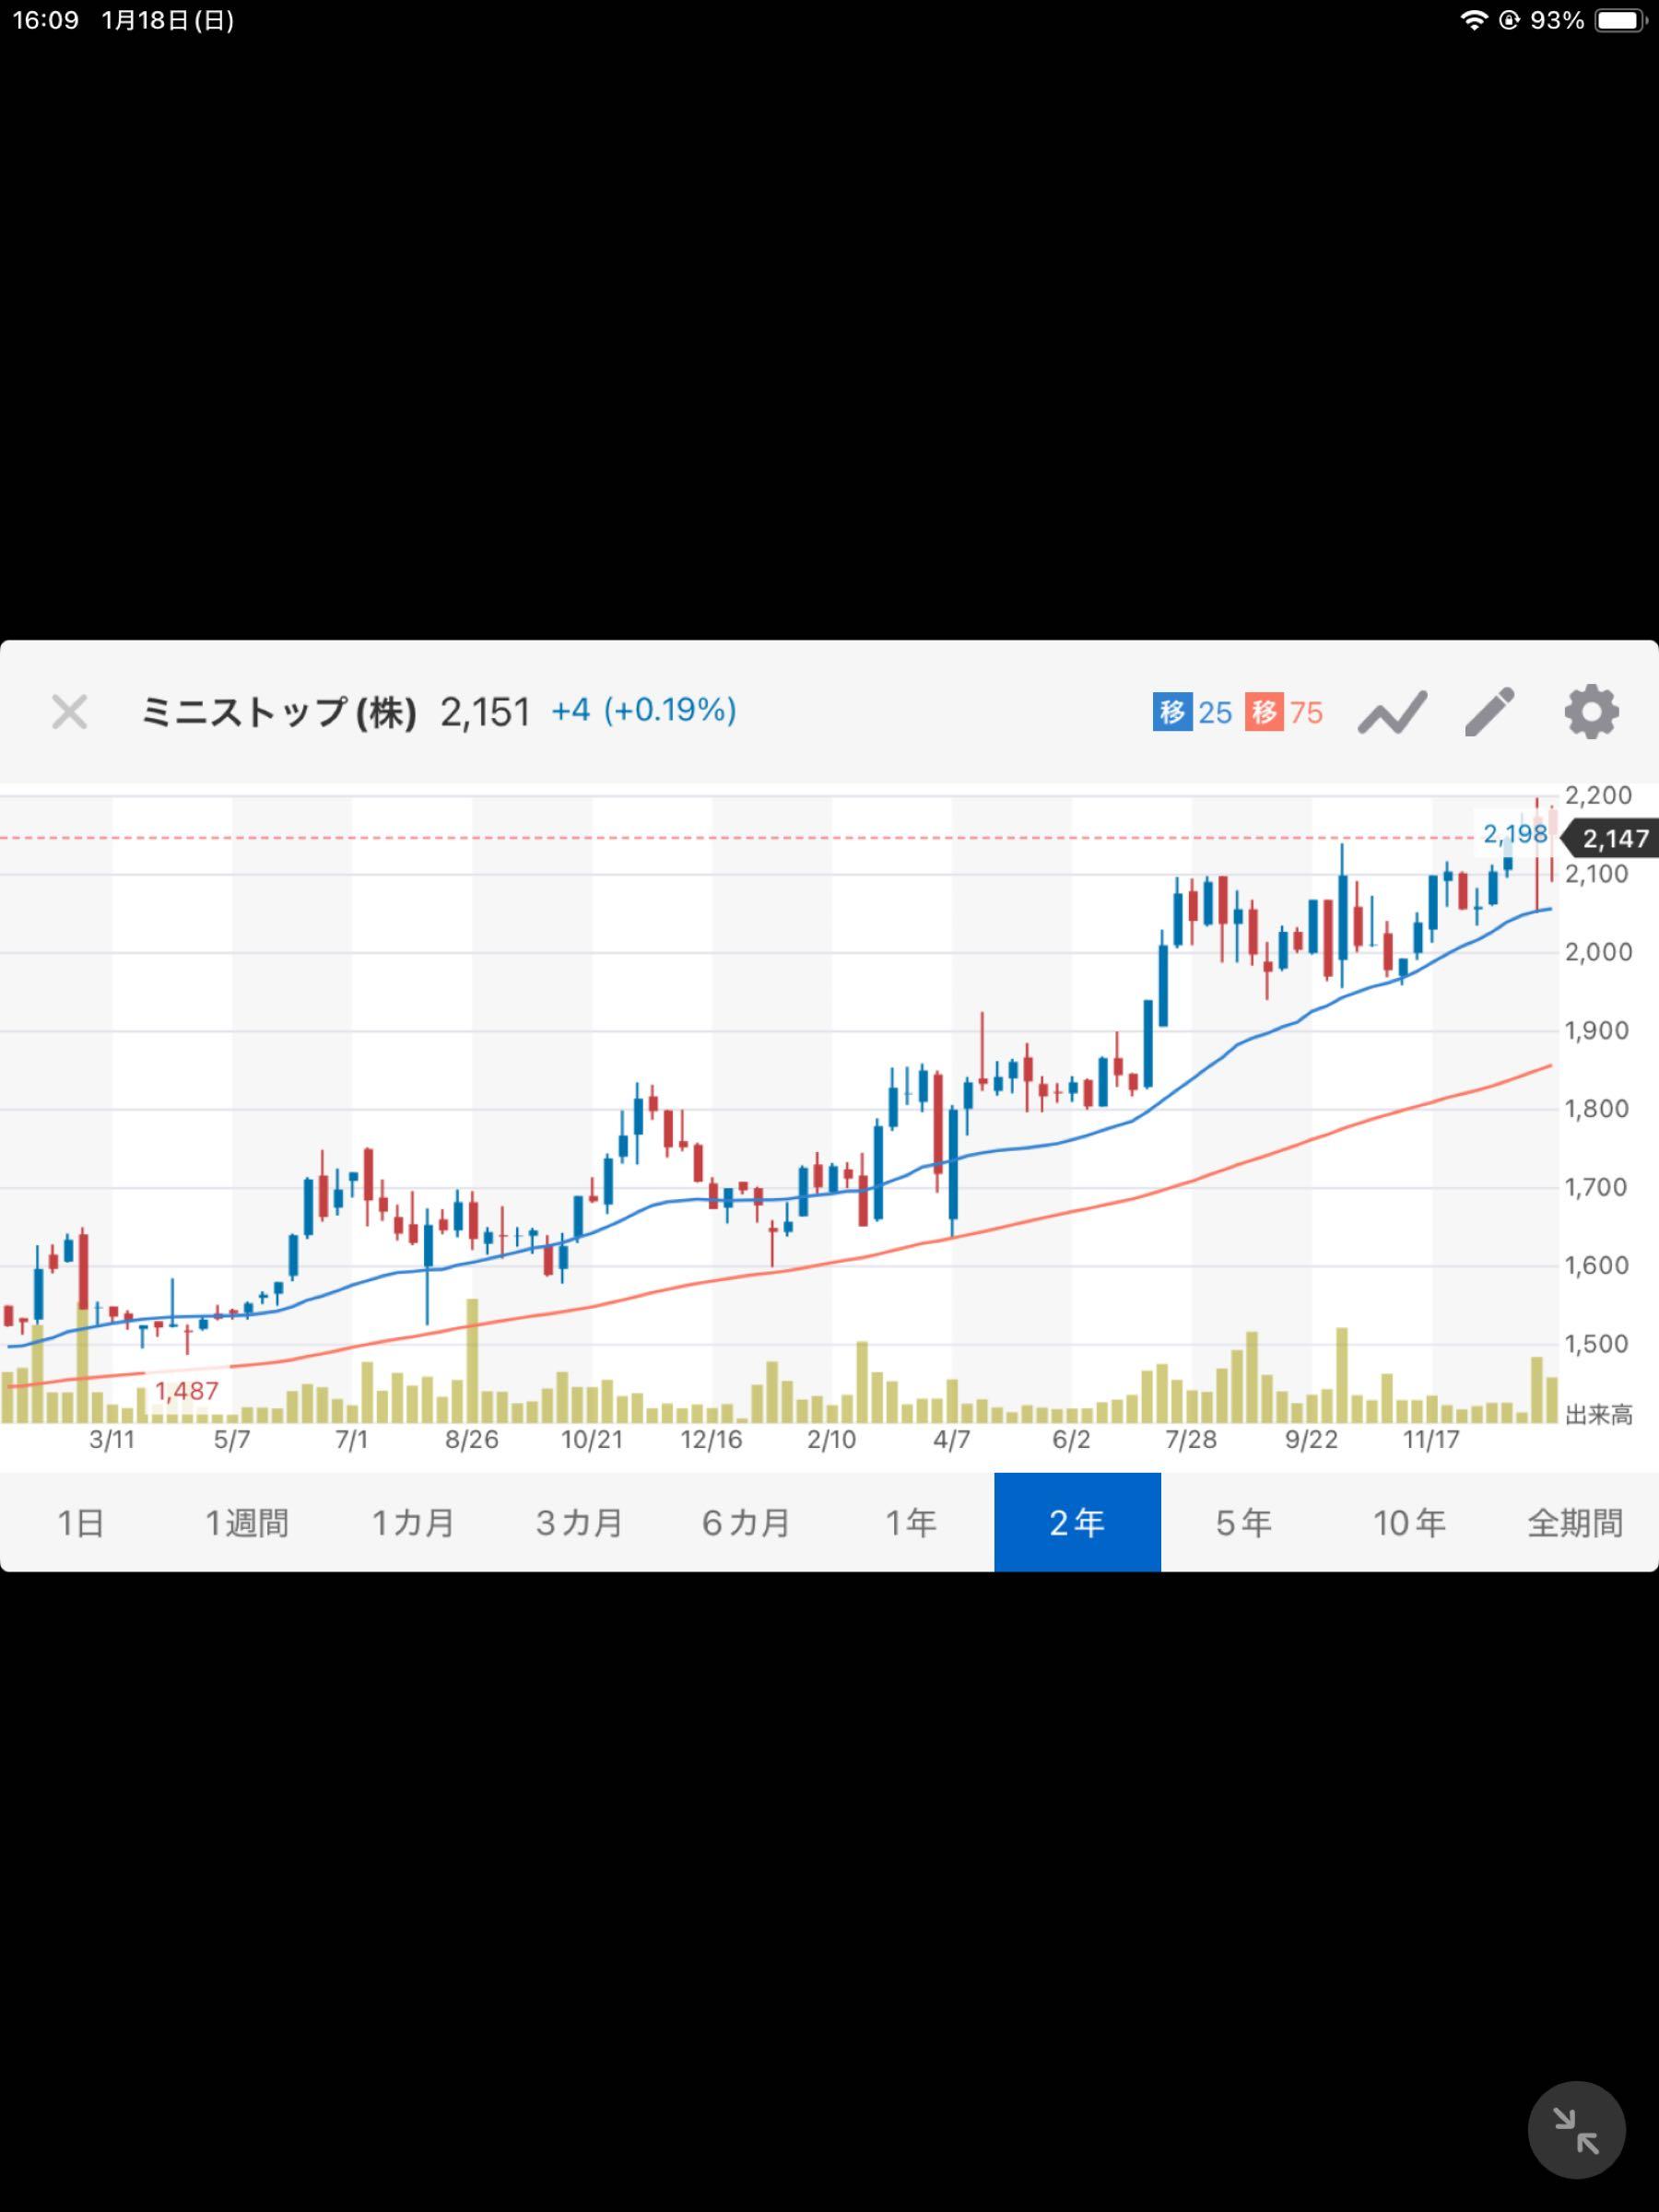Screen dimensions: 1659x2212
Task: Tap the collapse fullscreen arrows button
Action: (1576, 2130)
